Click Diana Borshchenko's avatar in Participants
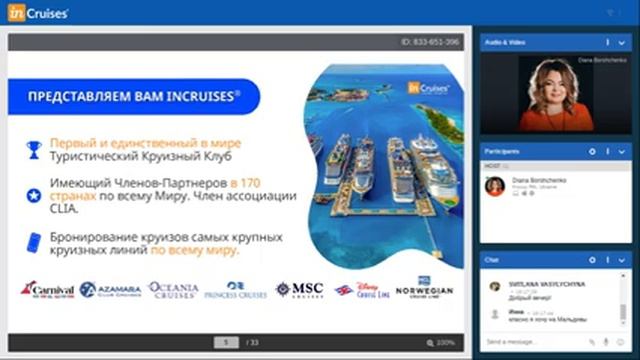Screen dimensions: 640x360 pyautogui.click(x=495, y=186)
